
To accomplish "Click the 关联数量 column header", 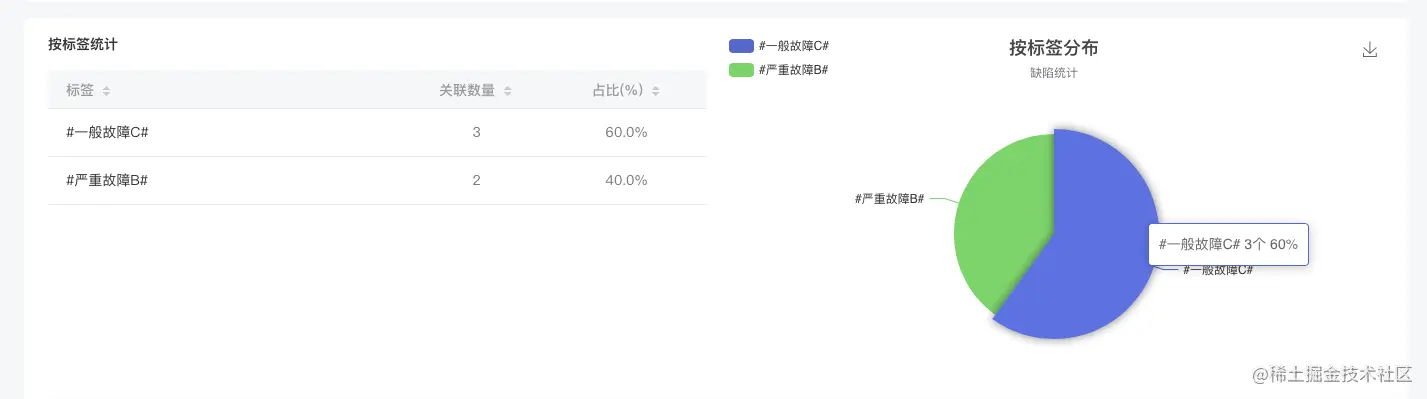I will coord(467,91).
